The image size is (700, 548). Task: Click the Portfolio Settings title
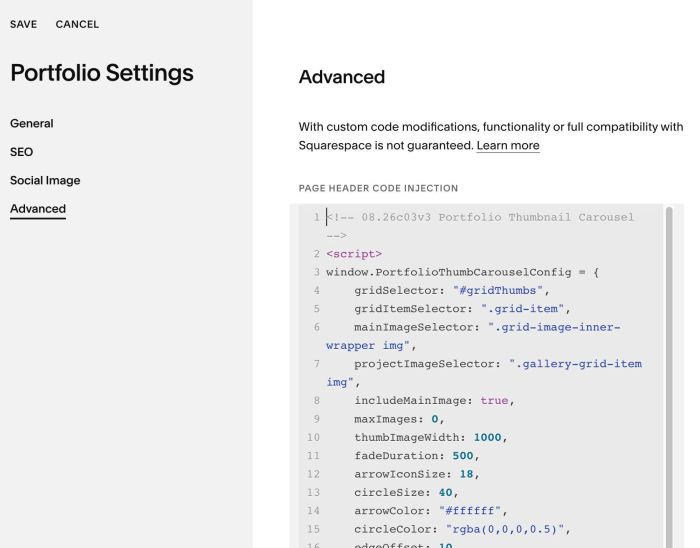(102, 74)
